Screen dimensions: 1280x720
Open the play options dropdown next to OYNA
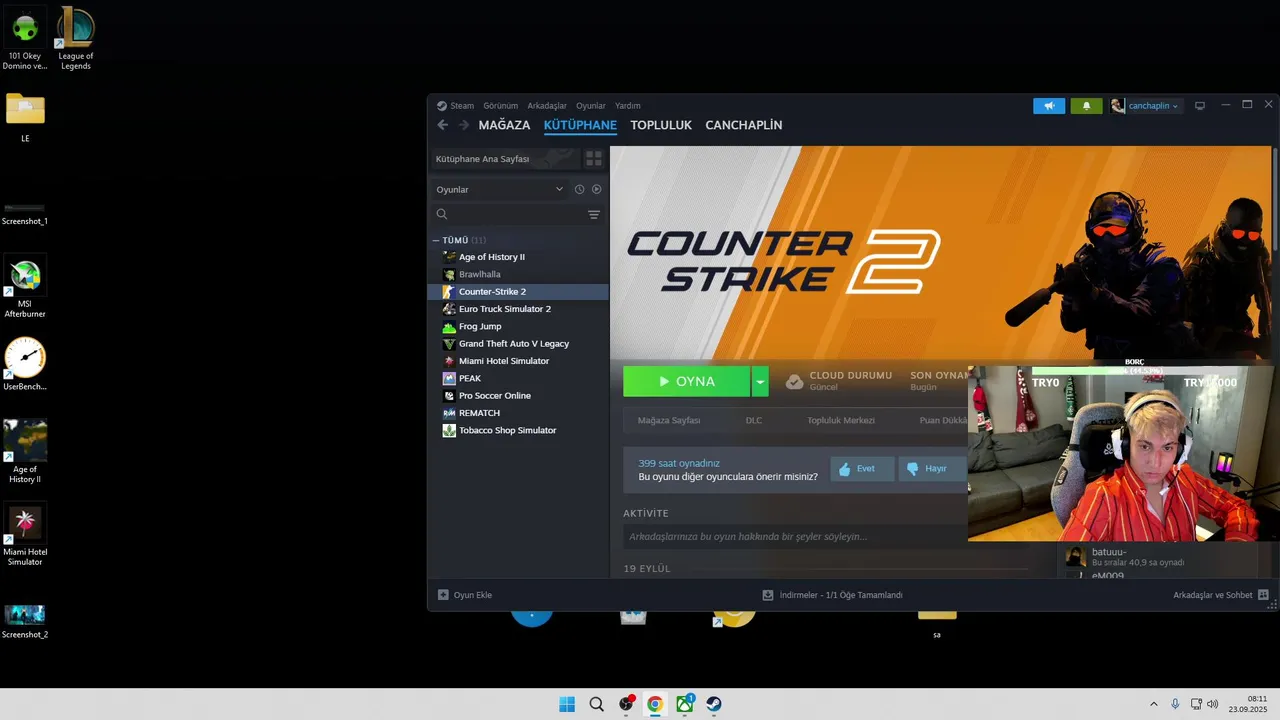(x=760, y=381)
